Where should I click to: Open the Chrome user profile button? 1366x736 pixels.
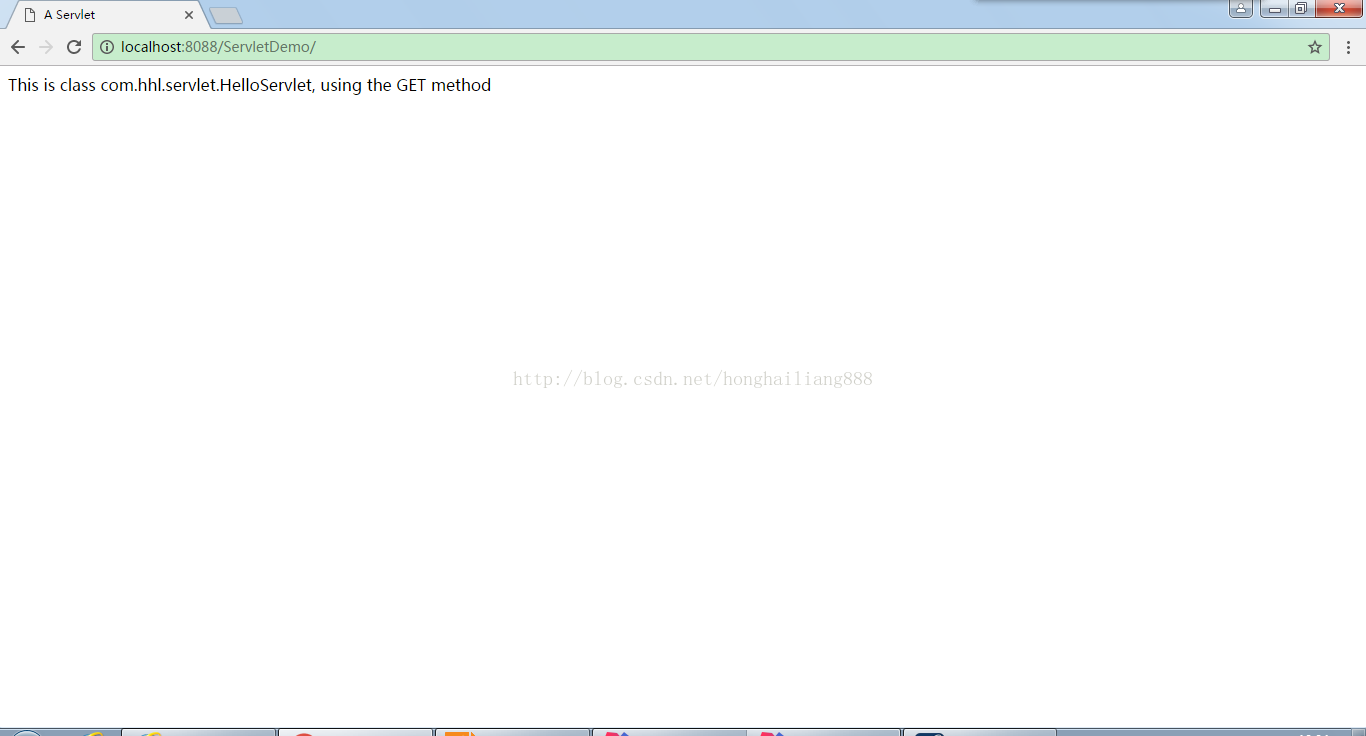[1240, 9]
